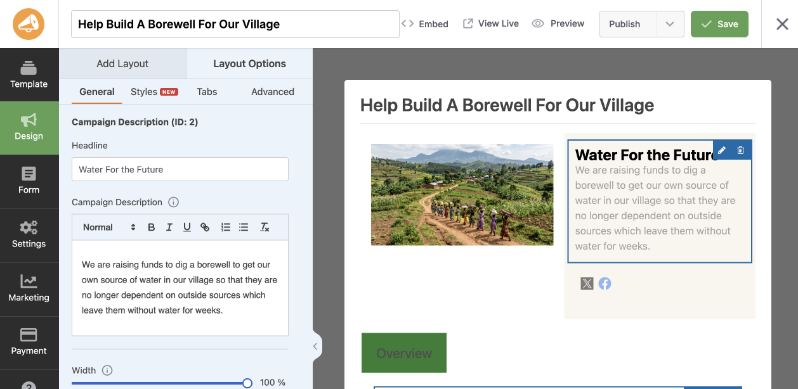This screenshot has height=389, width=798.
Task: Close the campaign builder
Action: point(782,24)
